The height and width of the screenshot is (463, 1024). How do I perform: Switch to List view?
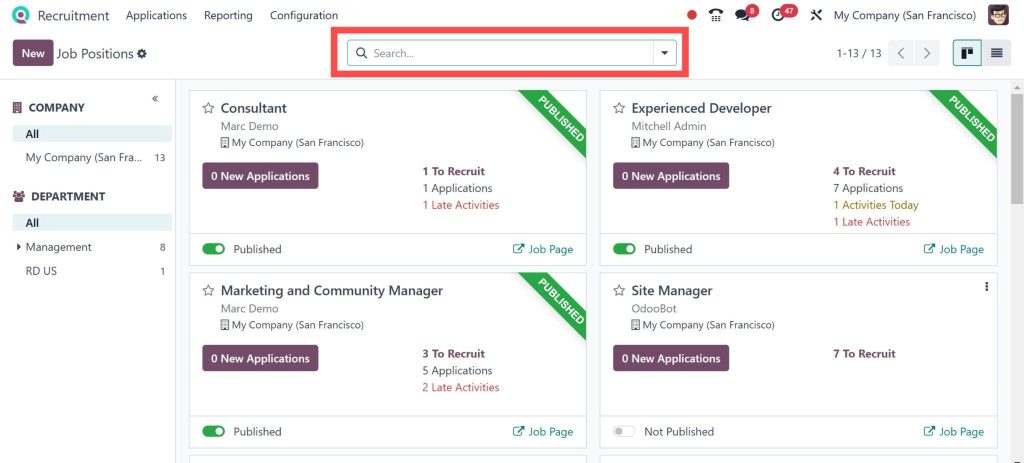[x=997, y=54]
